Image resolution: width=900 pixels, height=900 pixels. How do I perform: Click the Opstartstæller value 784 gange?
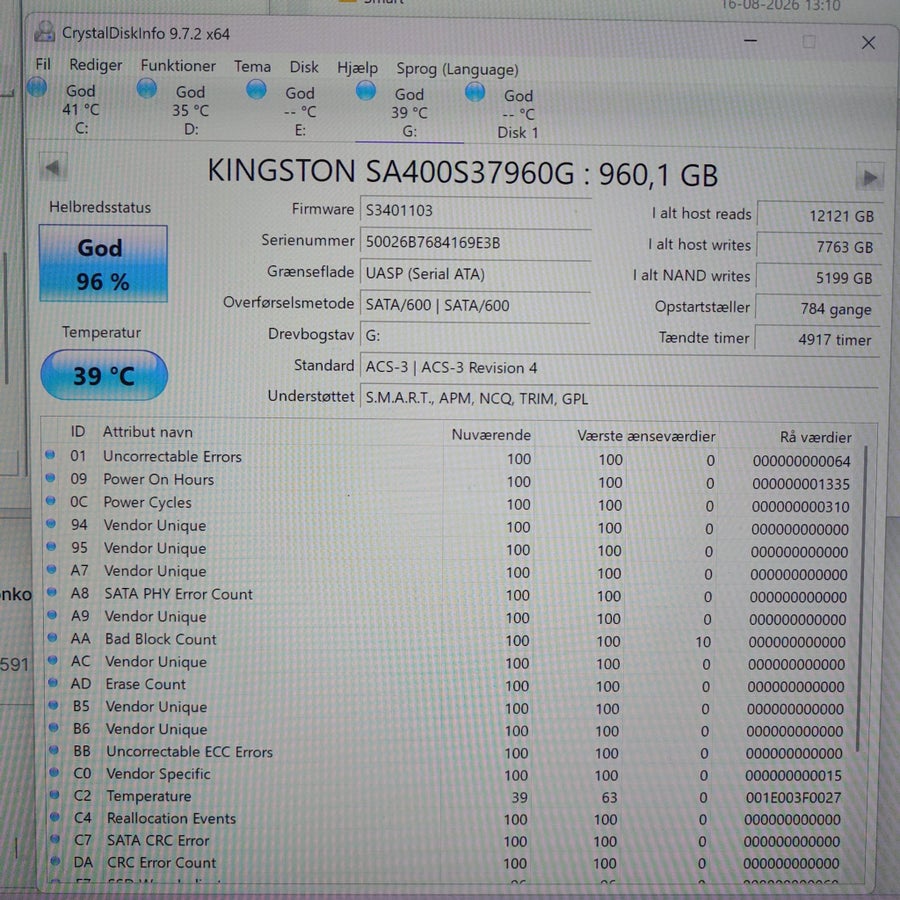(817, 308)
